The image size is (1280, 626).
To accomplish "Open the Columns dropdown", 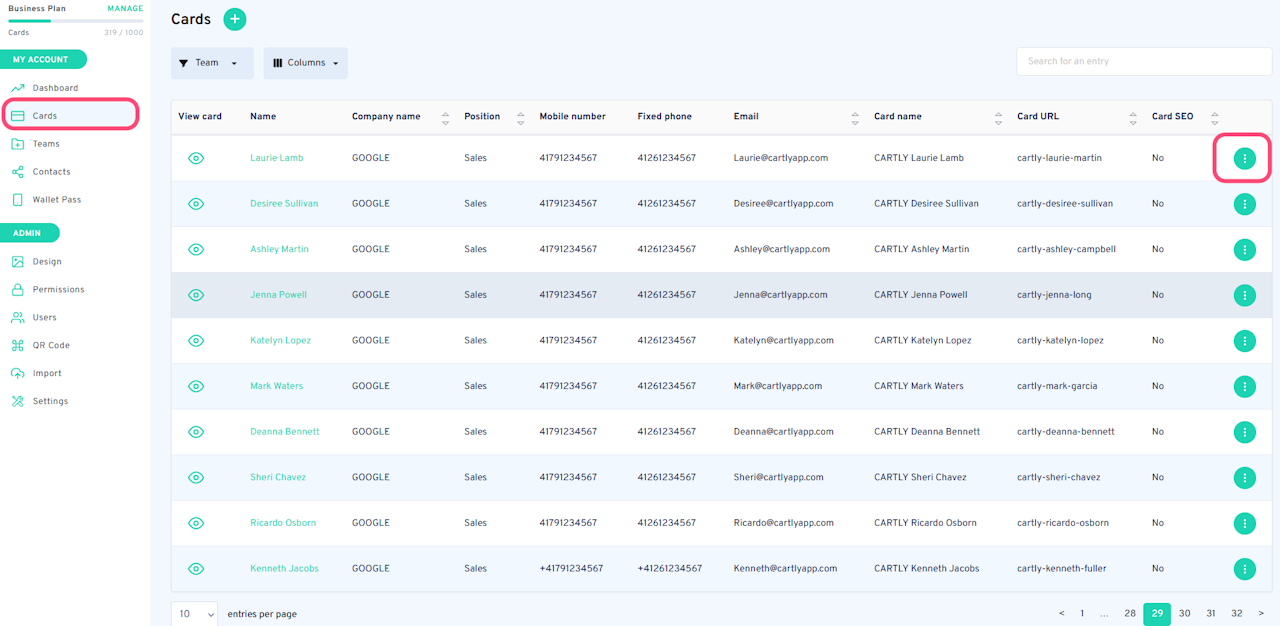I will tap(305, 63).
